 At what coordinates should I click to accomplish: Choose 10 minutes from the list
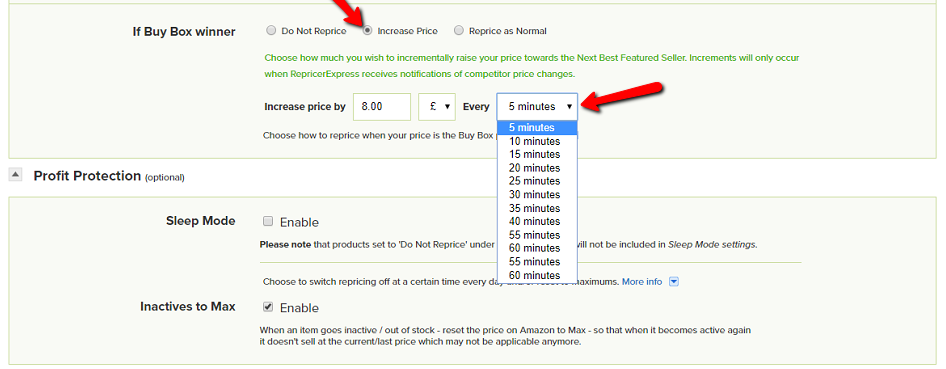pyautogui.click(x=537, y=141)
